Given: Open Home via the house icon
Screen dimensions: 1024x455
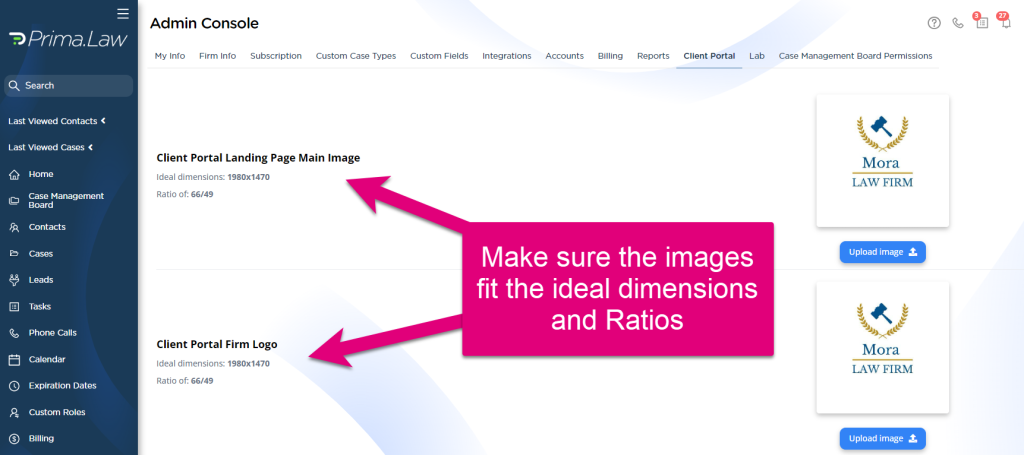Looking at the screenshot, I should pos(14,174).
